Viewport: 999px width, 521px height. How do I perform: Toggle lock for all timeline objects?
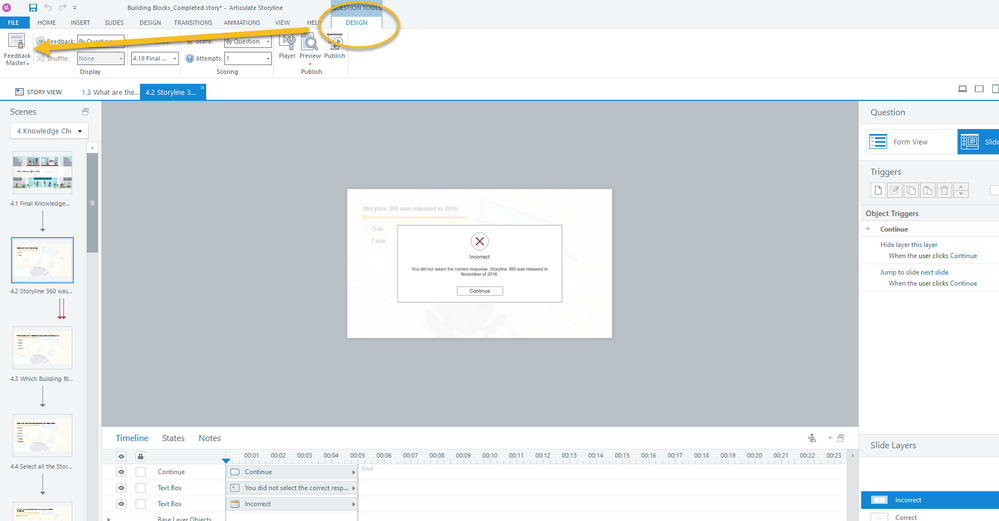coord(140,457)
